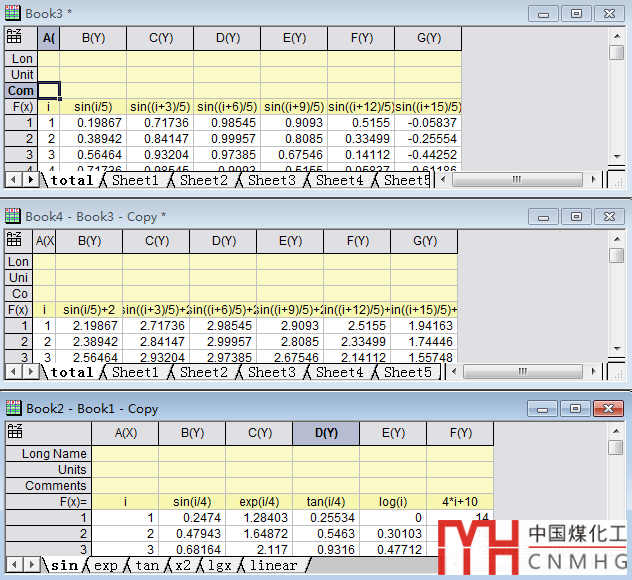Screen dimensions: 632x580
Task: Click F(x) cell of column B in Book4
Action: click(x=89, y=310)
